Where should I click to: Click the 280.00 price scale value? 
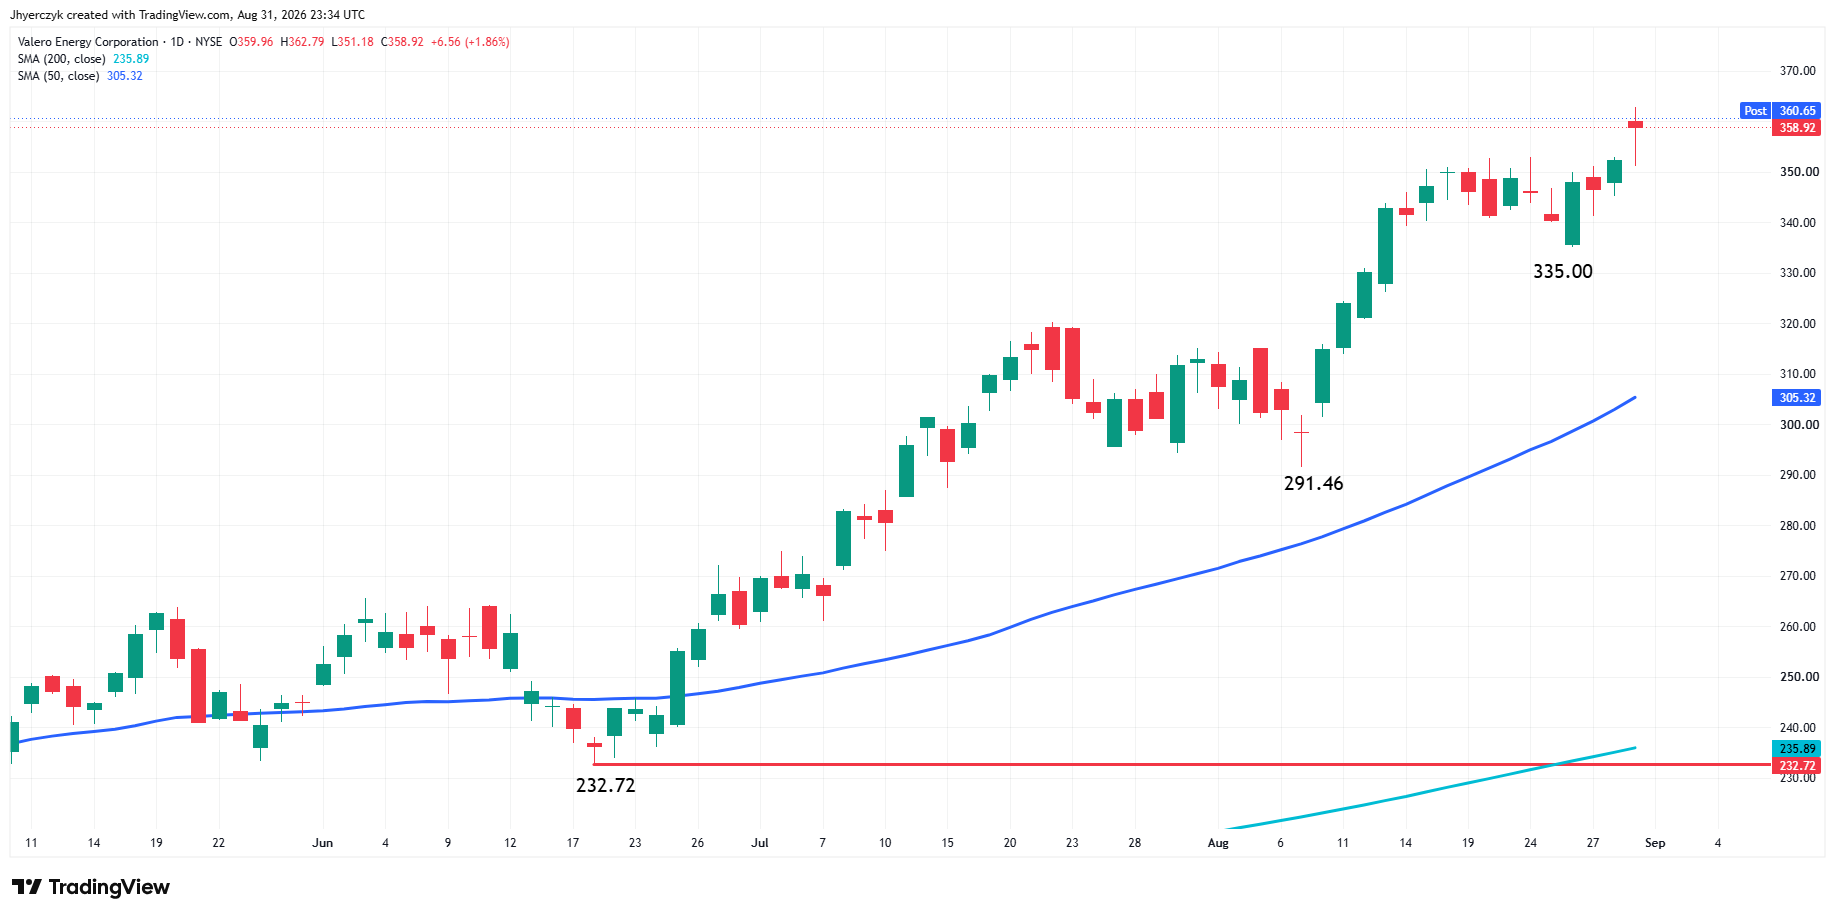1797,526
